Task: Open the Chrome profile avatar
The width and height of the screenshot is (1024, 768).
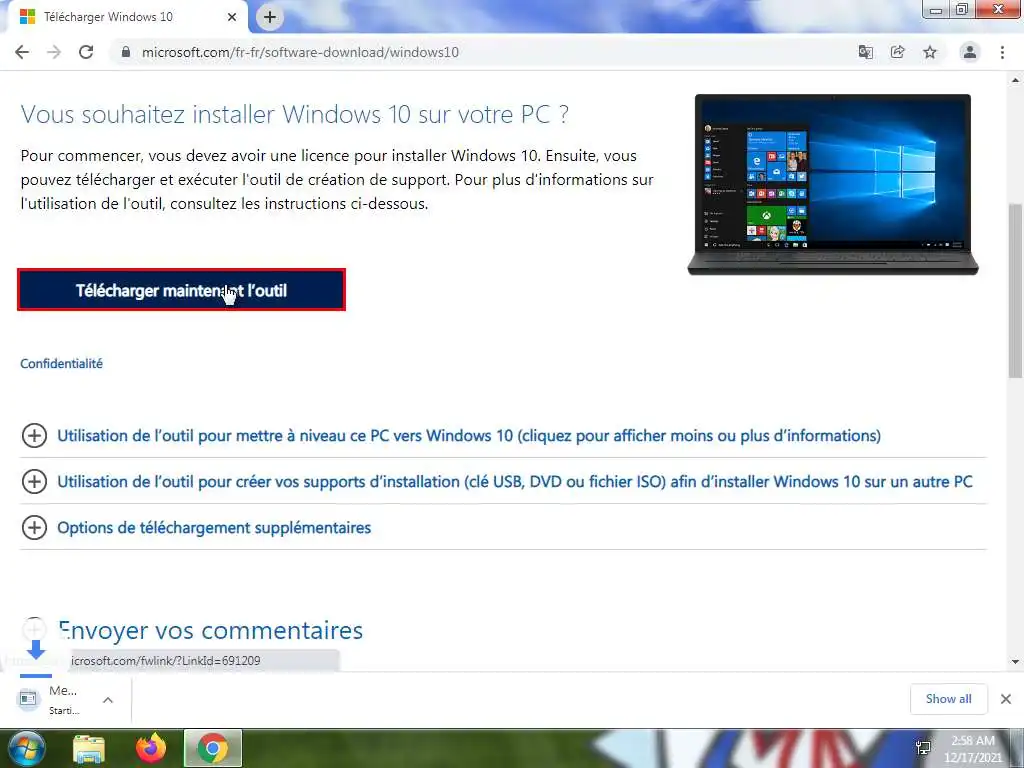Action: (x=970, y=52)
